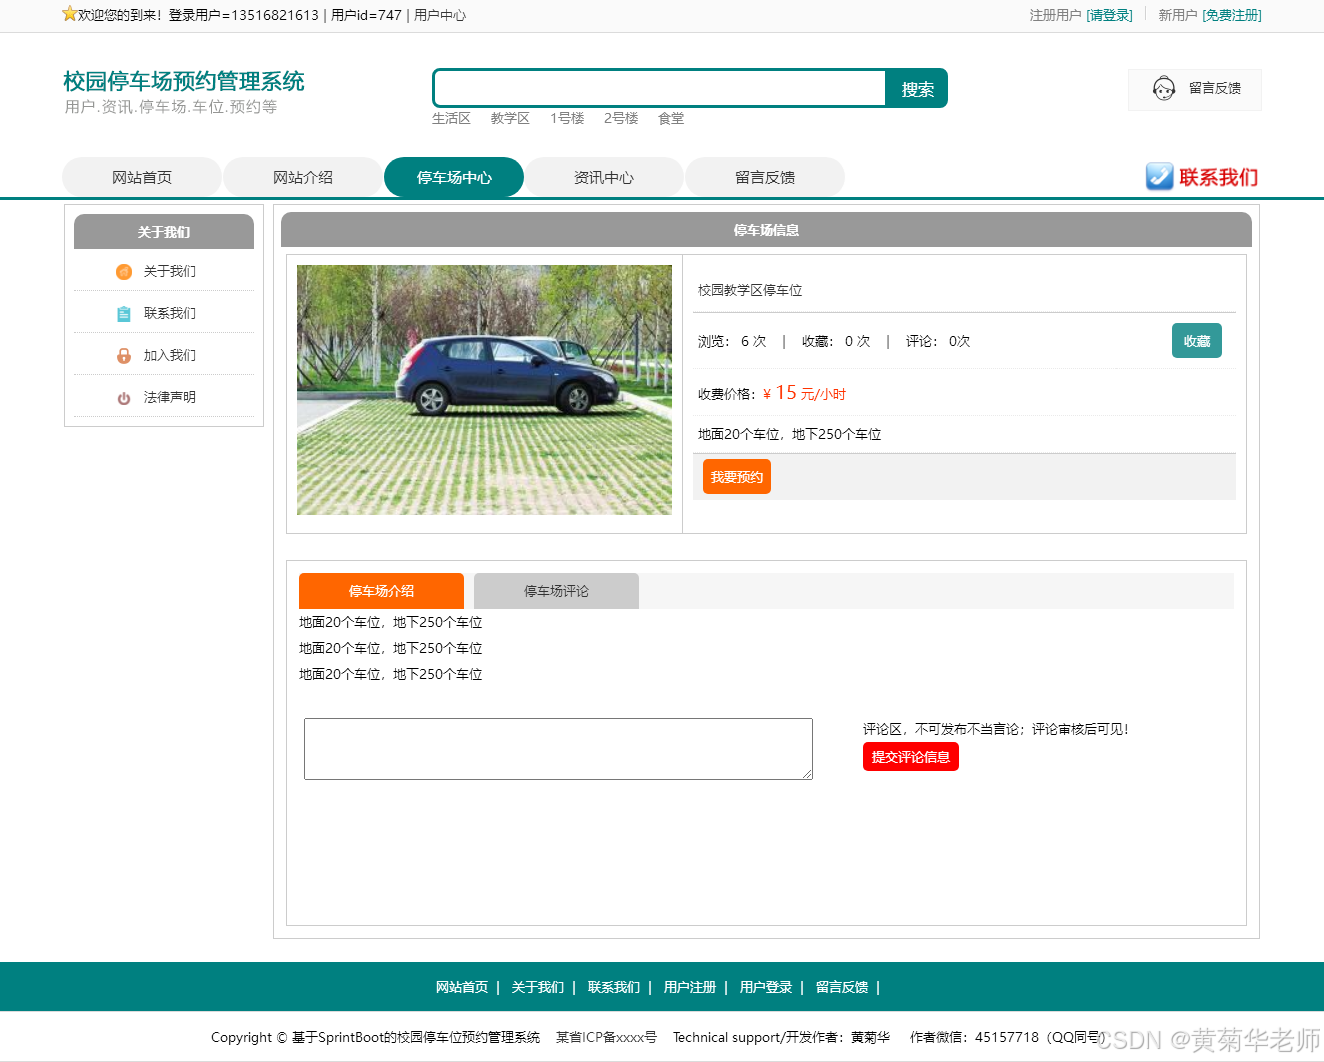The width and height of the screenshot is (1324, 1062).
Task: Navigate to 网站首页 menu item
Action: point(141,177)
